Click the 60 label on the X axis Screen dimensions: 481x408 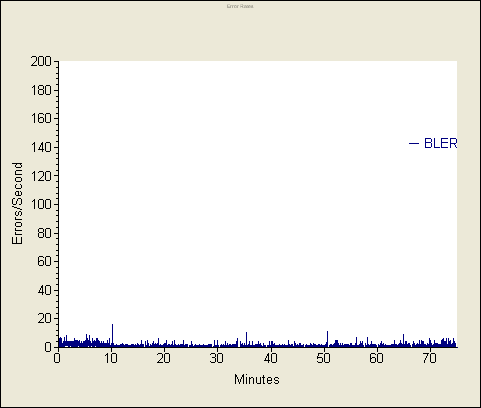(x=376, y=358)
